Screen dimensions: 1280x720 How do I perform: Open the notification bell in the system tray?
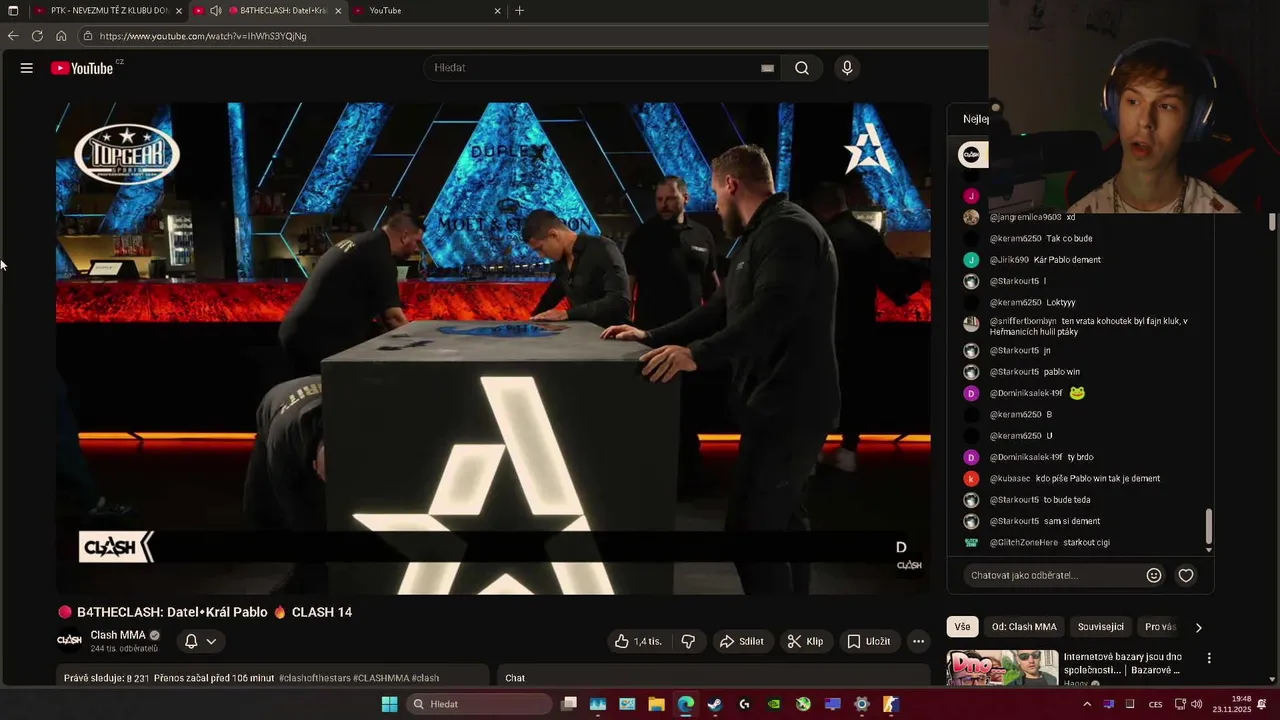click(x=1262, y=704)
